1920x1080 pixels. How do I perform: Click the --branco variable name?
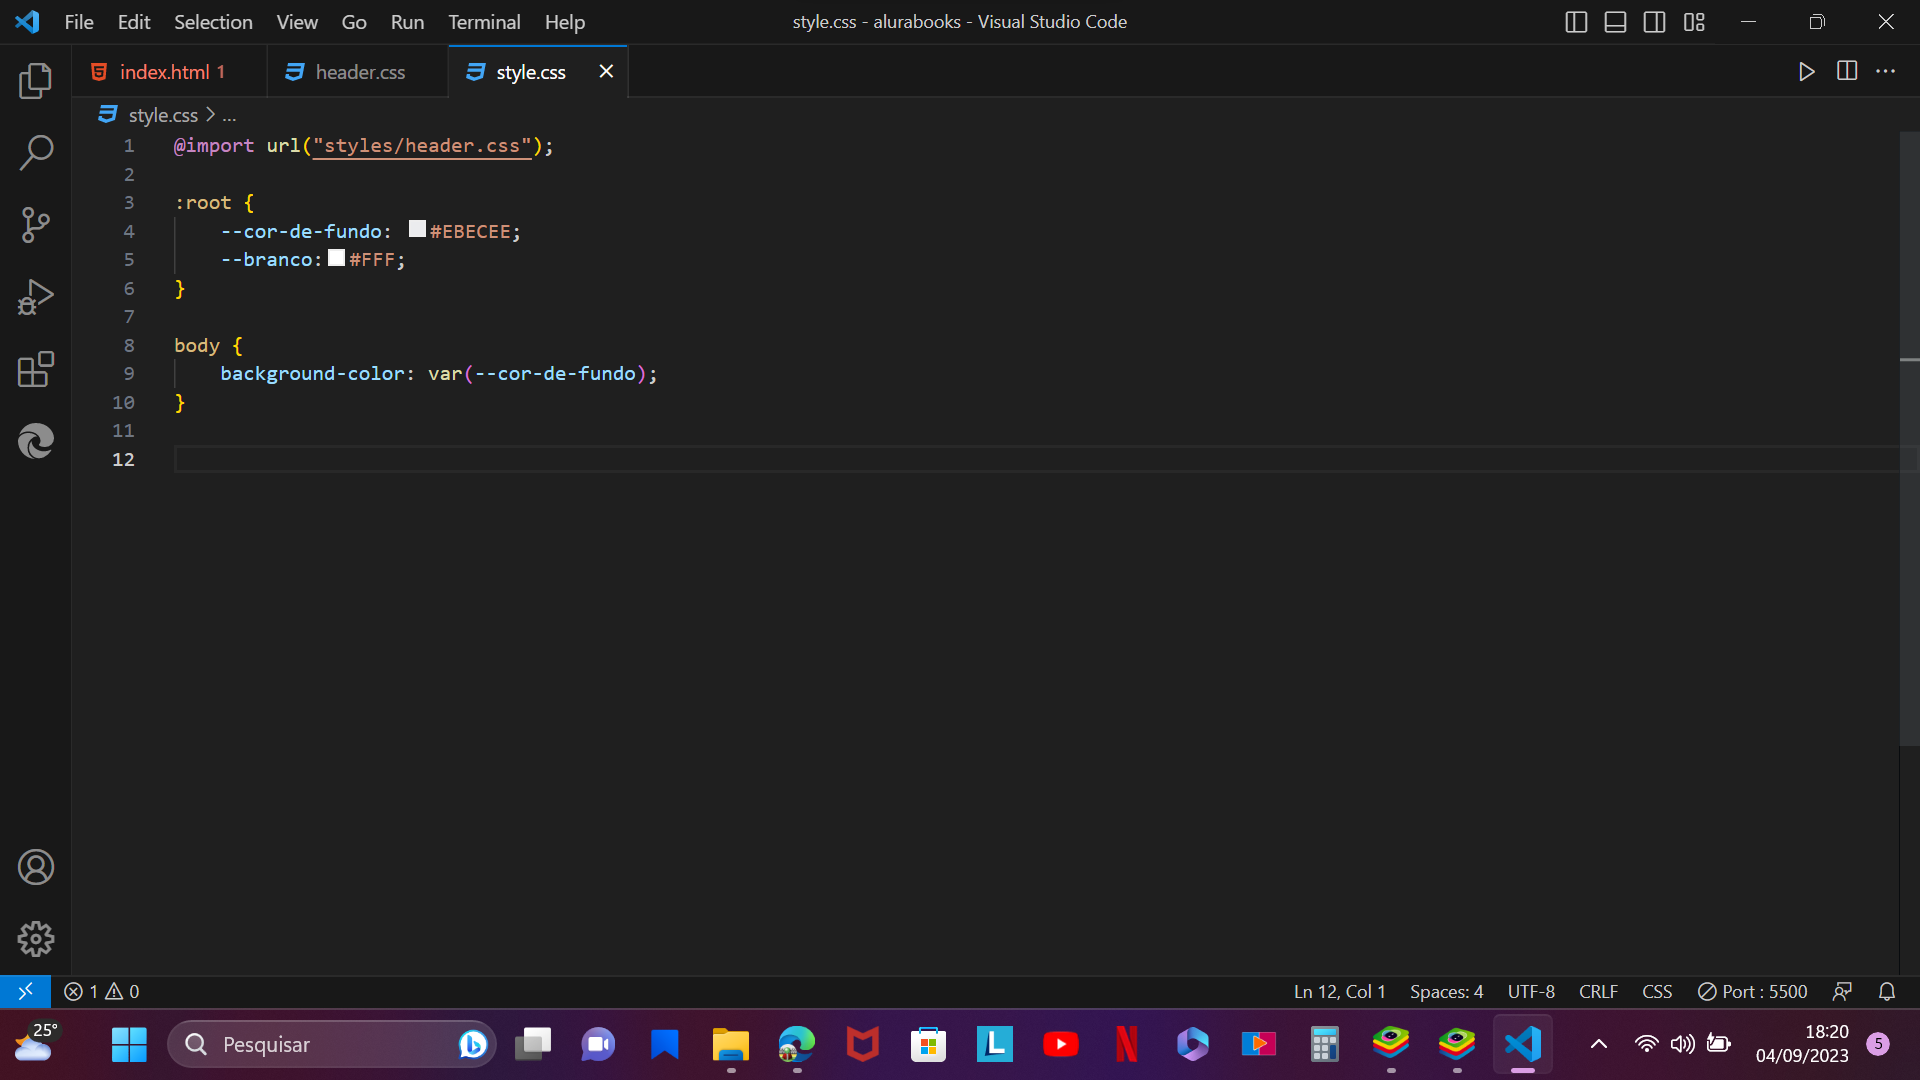266,260
